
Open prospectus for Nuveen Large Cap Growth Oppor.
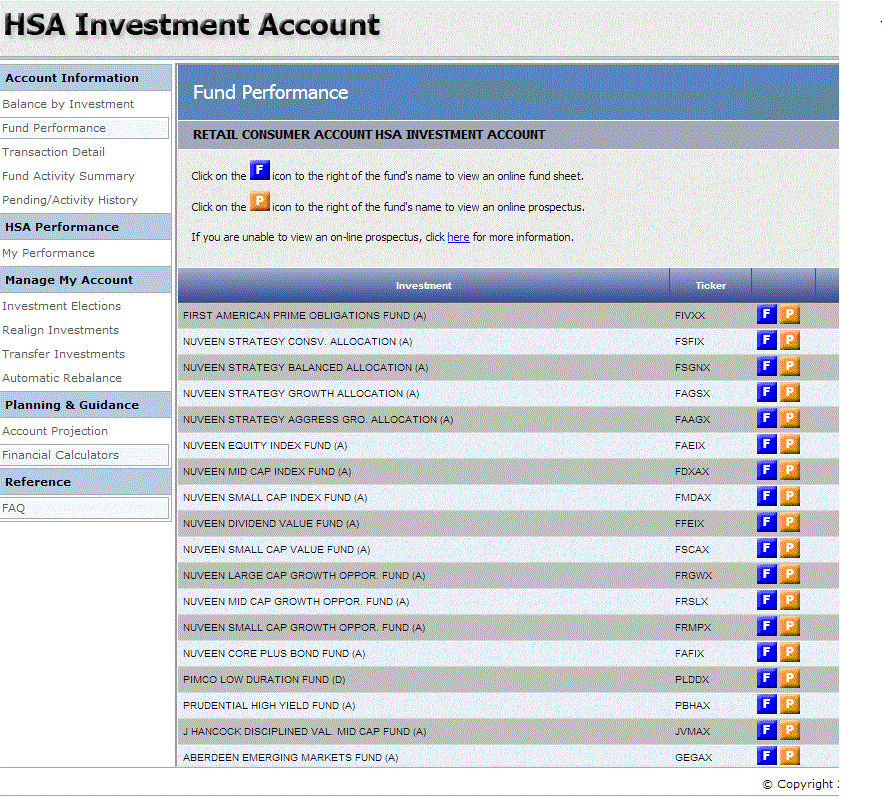tap(790, 574)
